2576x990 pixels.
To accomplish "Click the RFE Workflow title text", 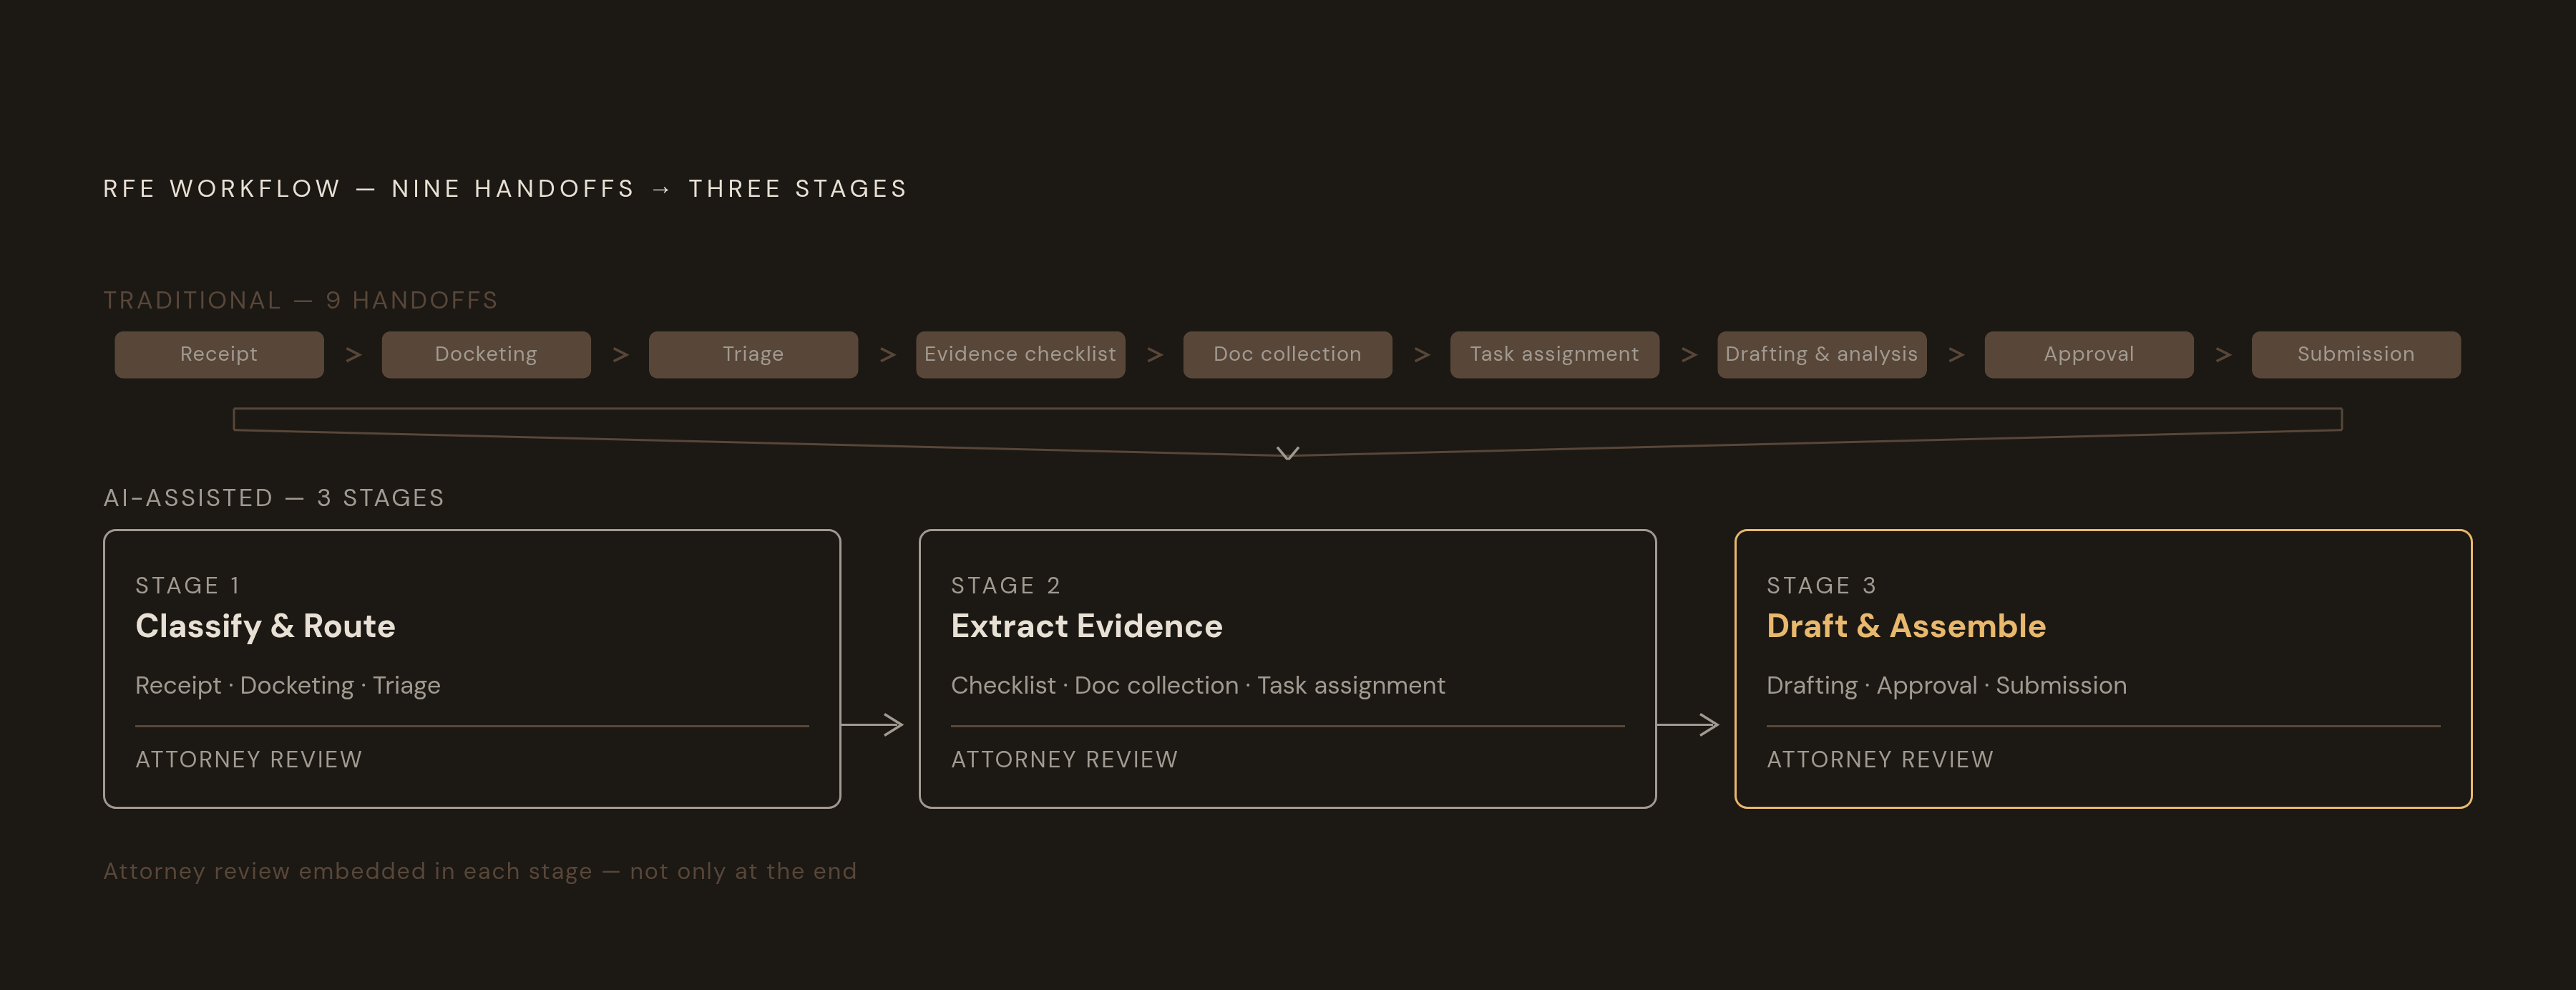I will (505, 189).
